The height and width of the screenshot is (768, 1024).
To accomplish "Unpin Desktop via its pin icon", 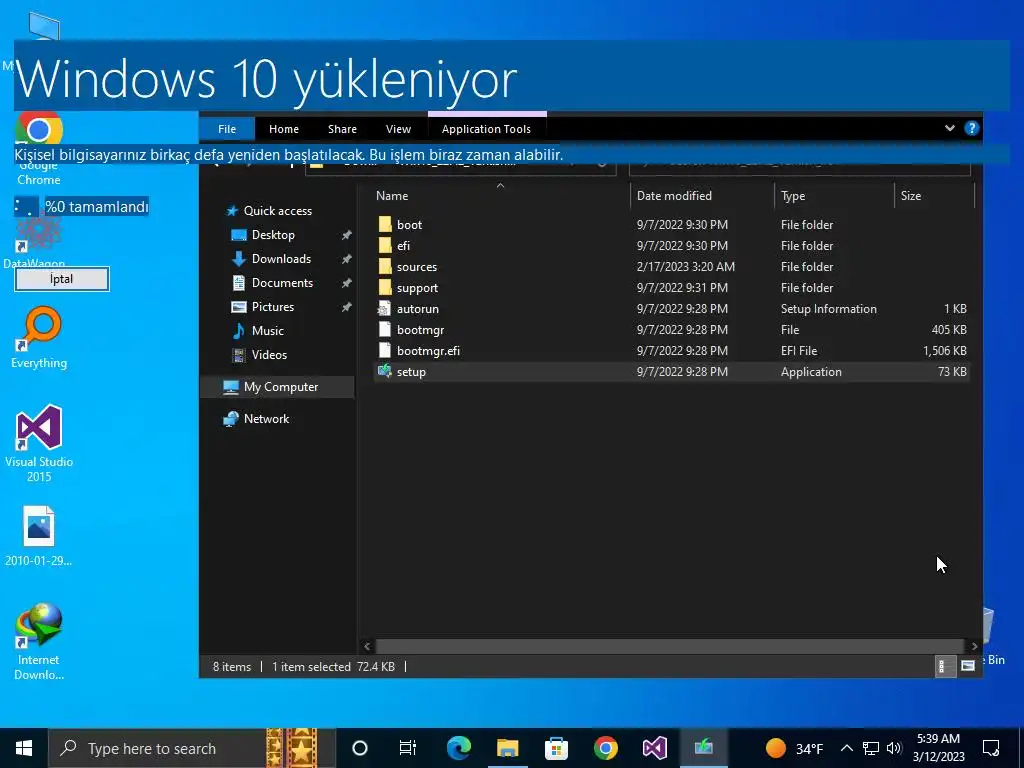I will pos(347,235).
